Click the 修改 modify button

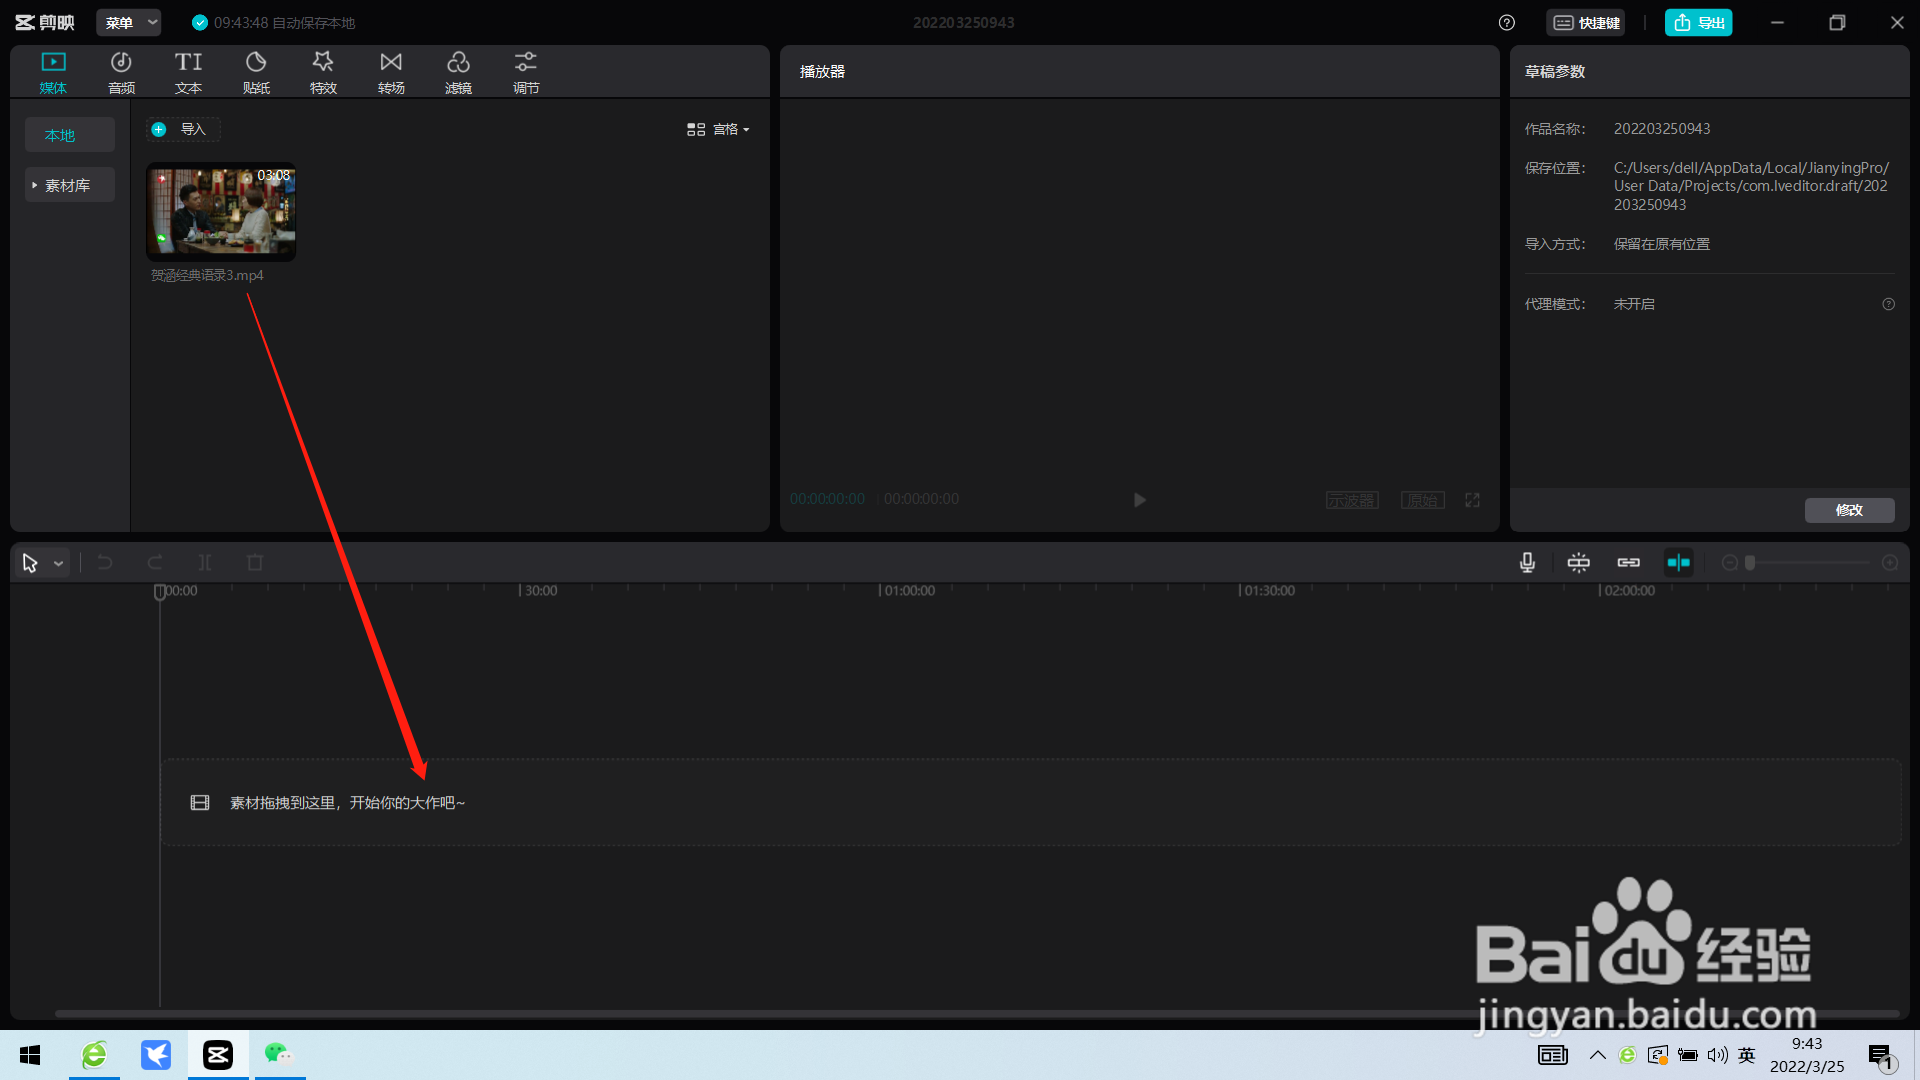click(1849, 510)
